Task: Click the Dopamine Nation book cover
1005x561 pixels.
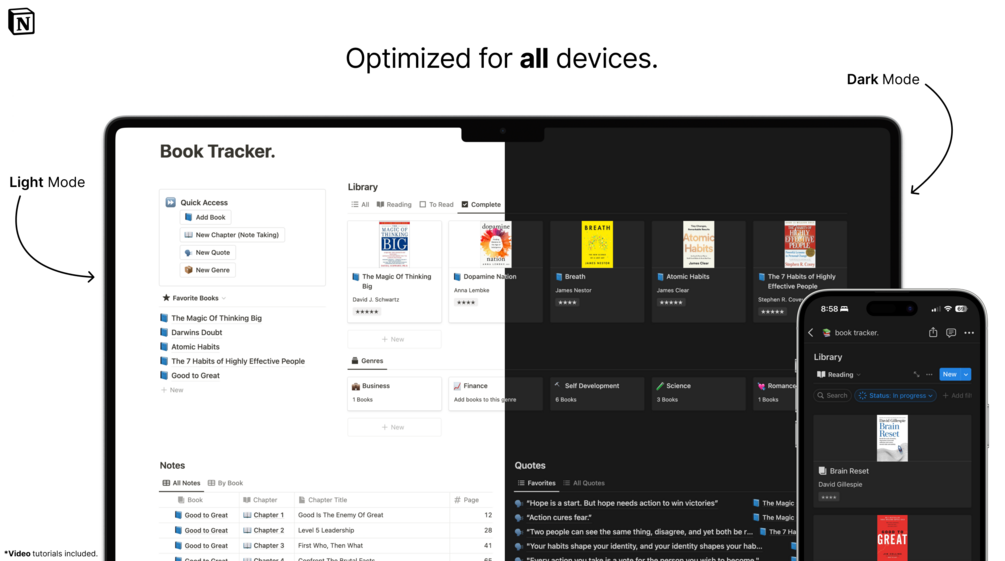Action: click(495, 244)
